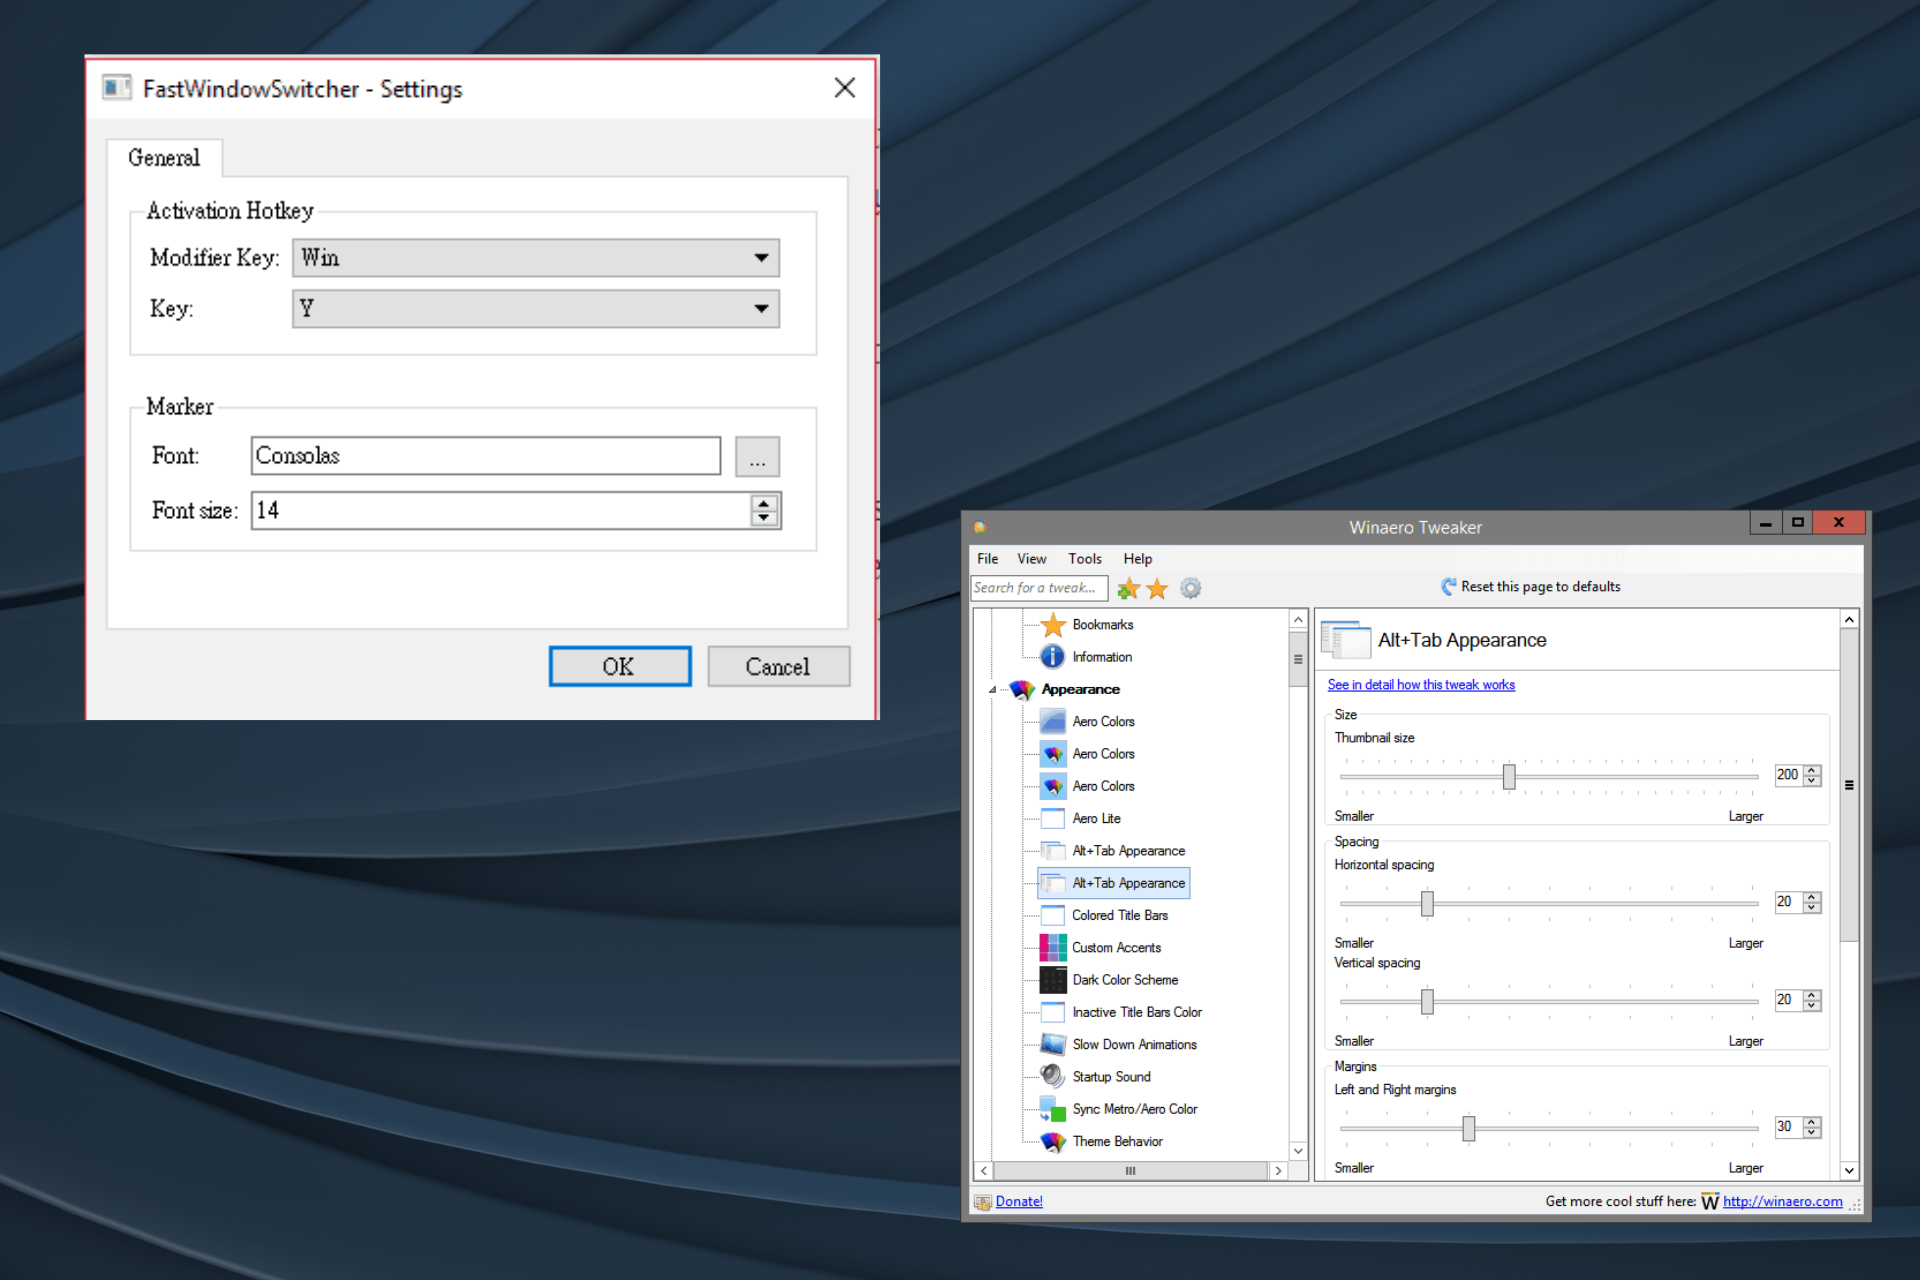
Task: Open the Tools menu
Action: pos(1085,559)
